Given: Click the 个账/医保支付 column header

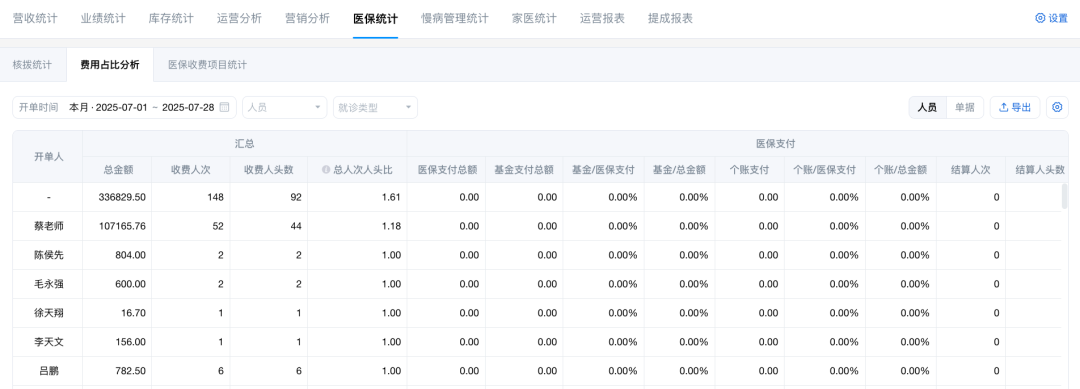Looking at the screenshot, I should click(x=824, y=169).
